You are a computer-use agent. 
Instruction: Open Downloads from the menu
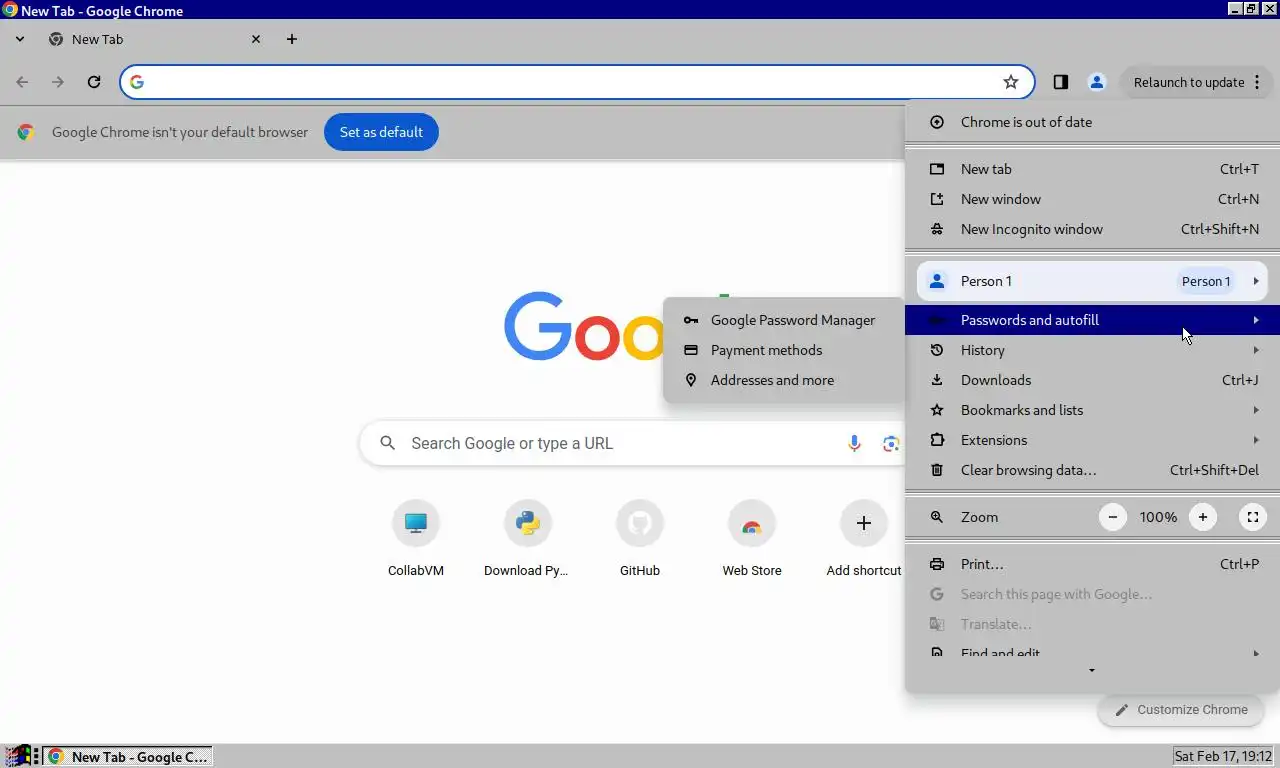(1092, 380)
